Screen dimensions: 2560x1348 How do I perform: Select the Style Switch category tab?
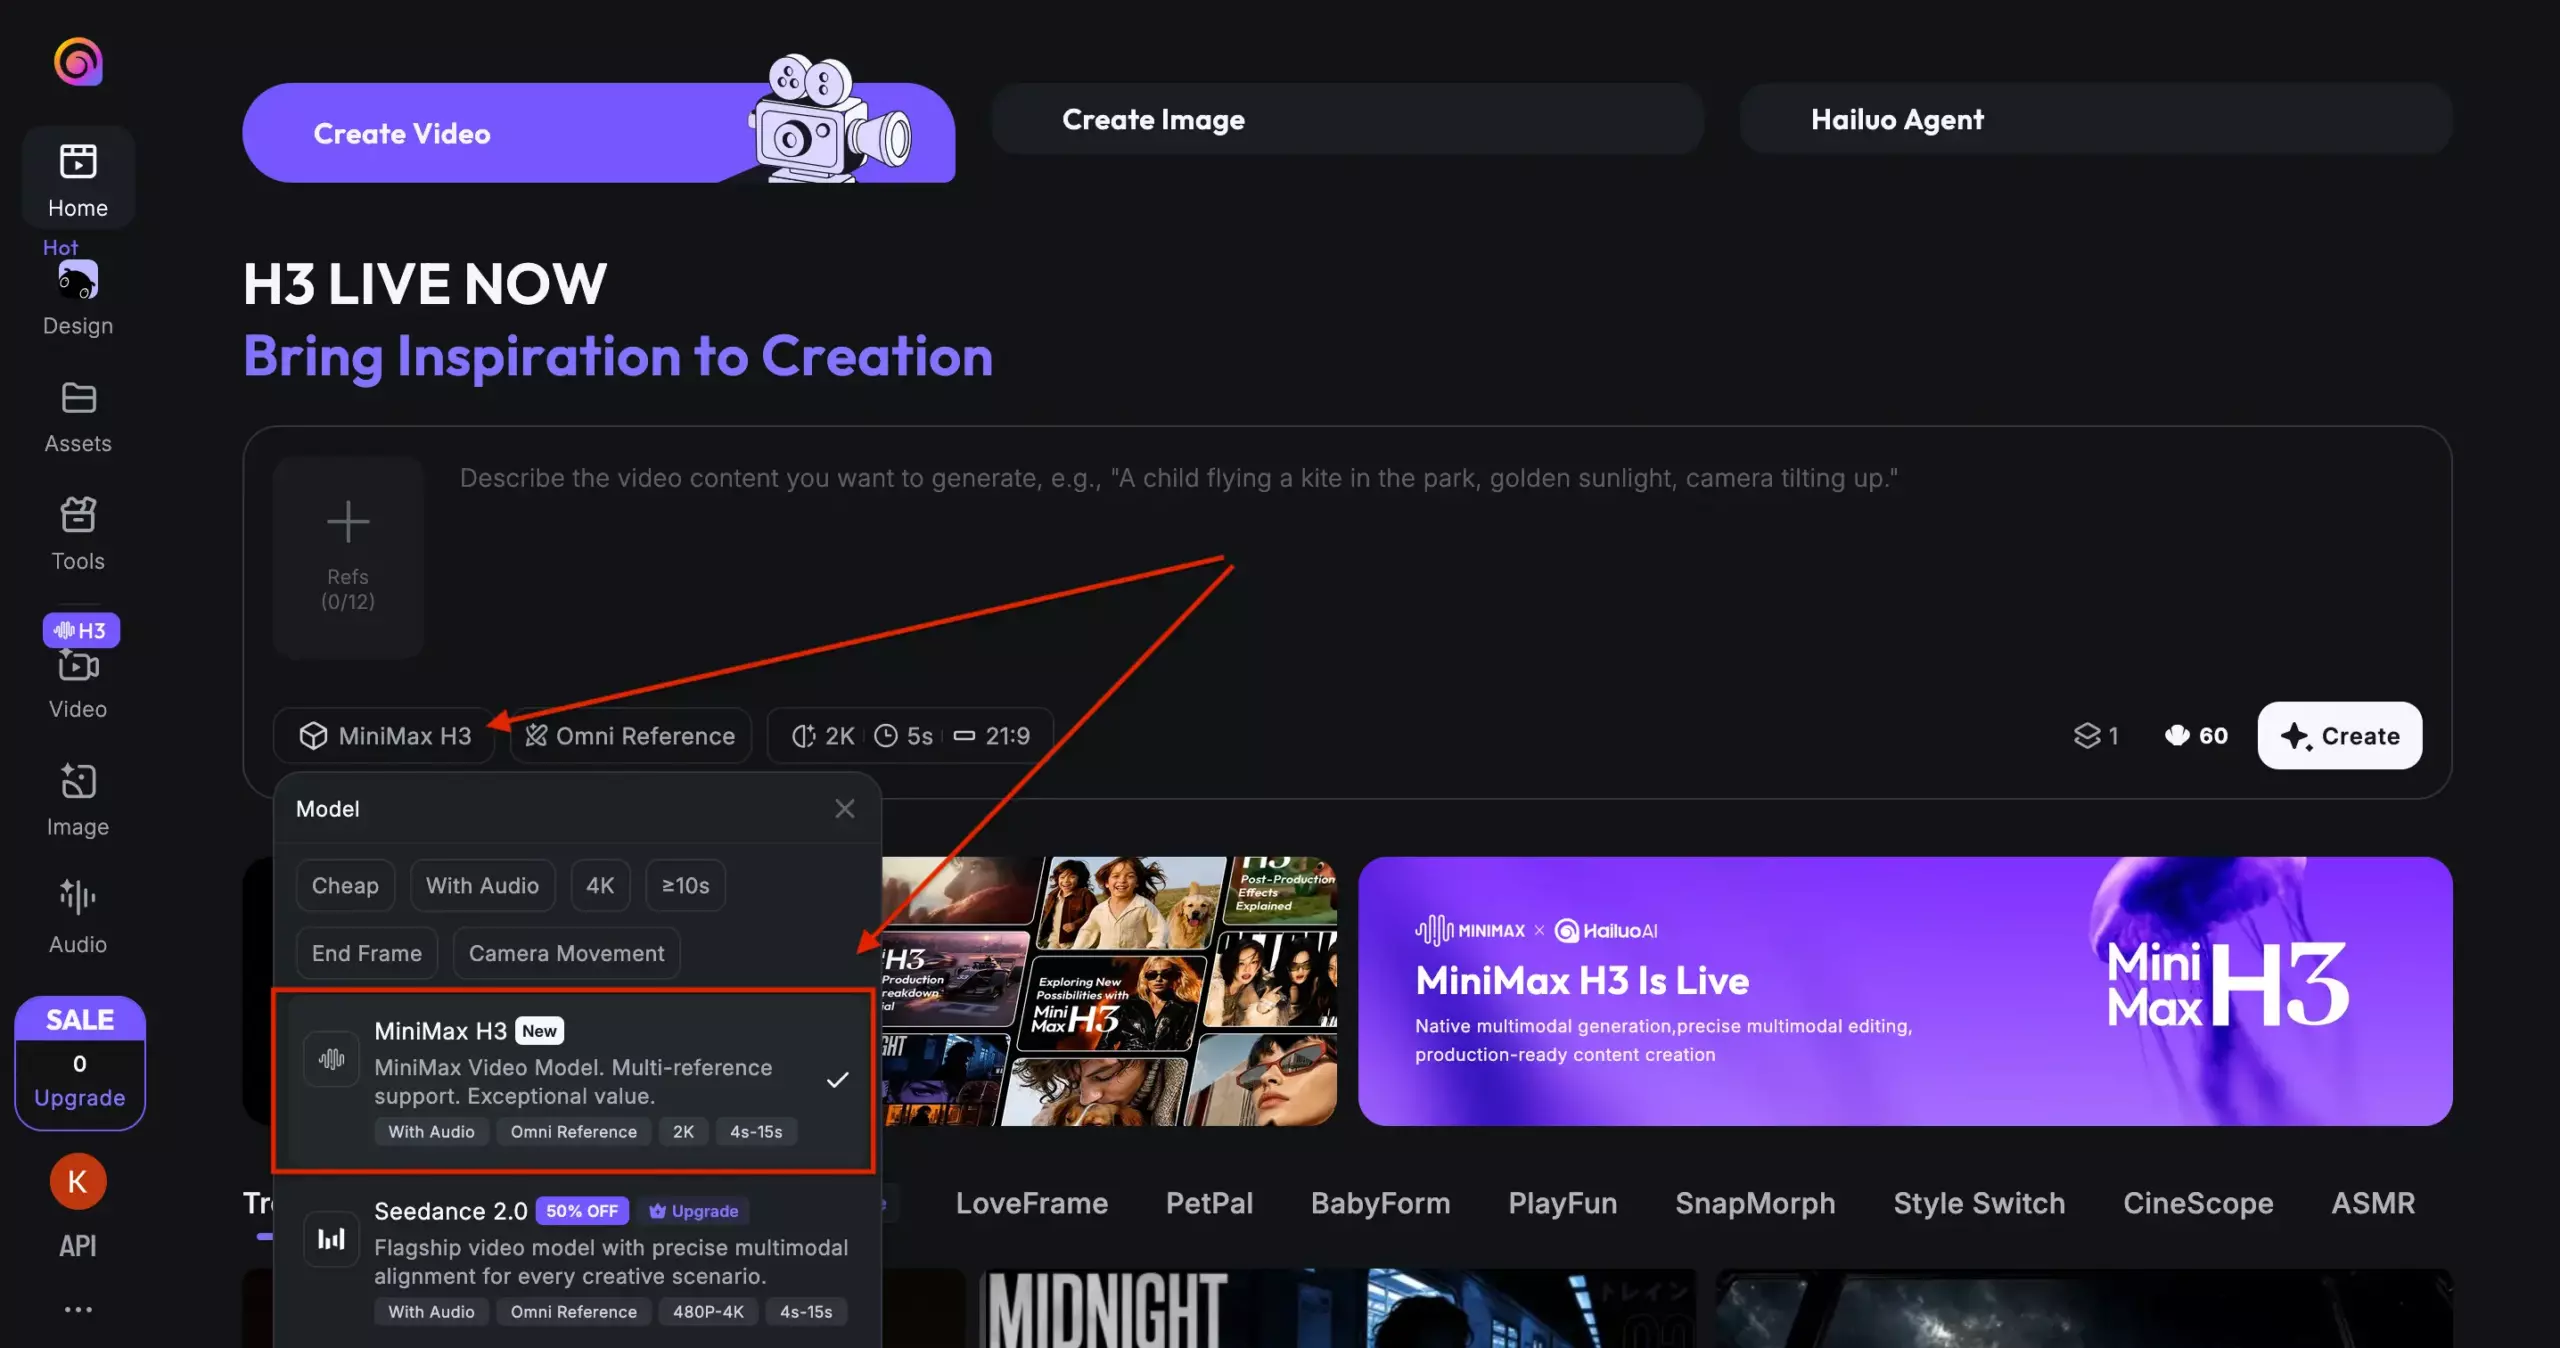click(1979, 1203)
